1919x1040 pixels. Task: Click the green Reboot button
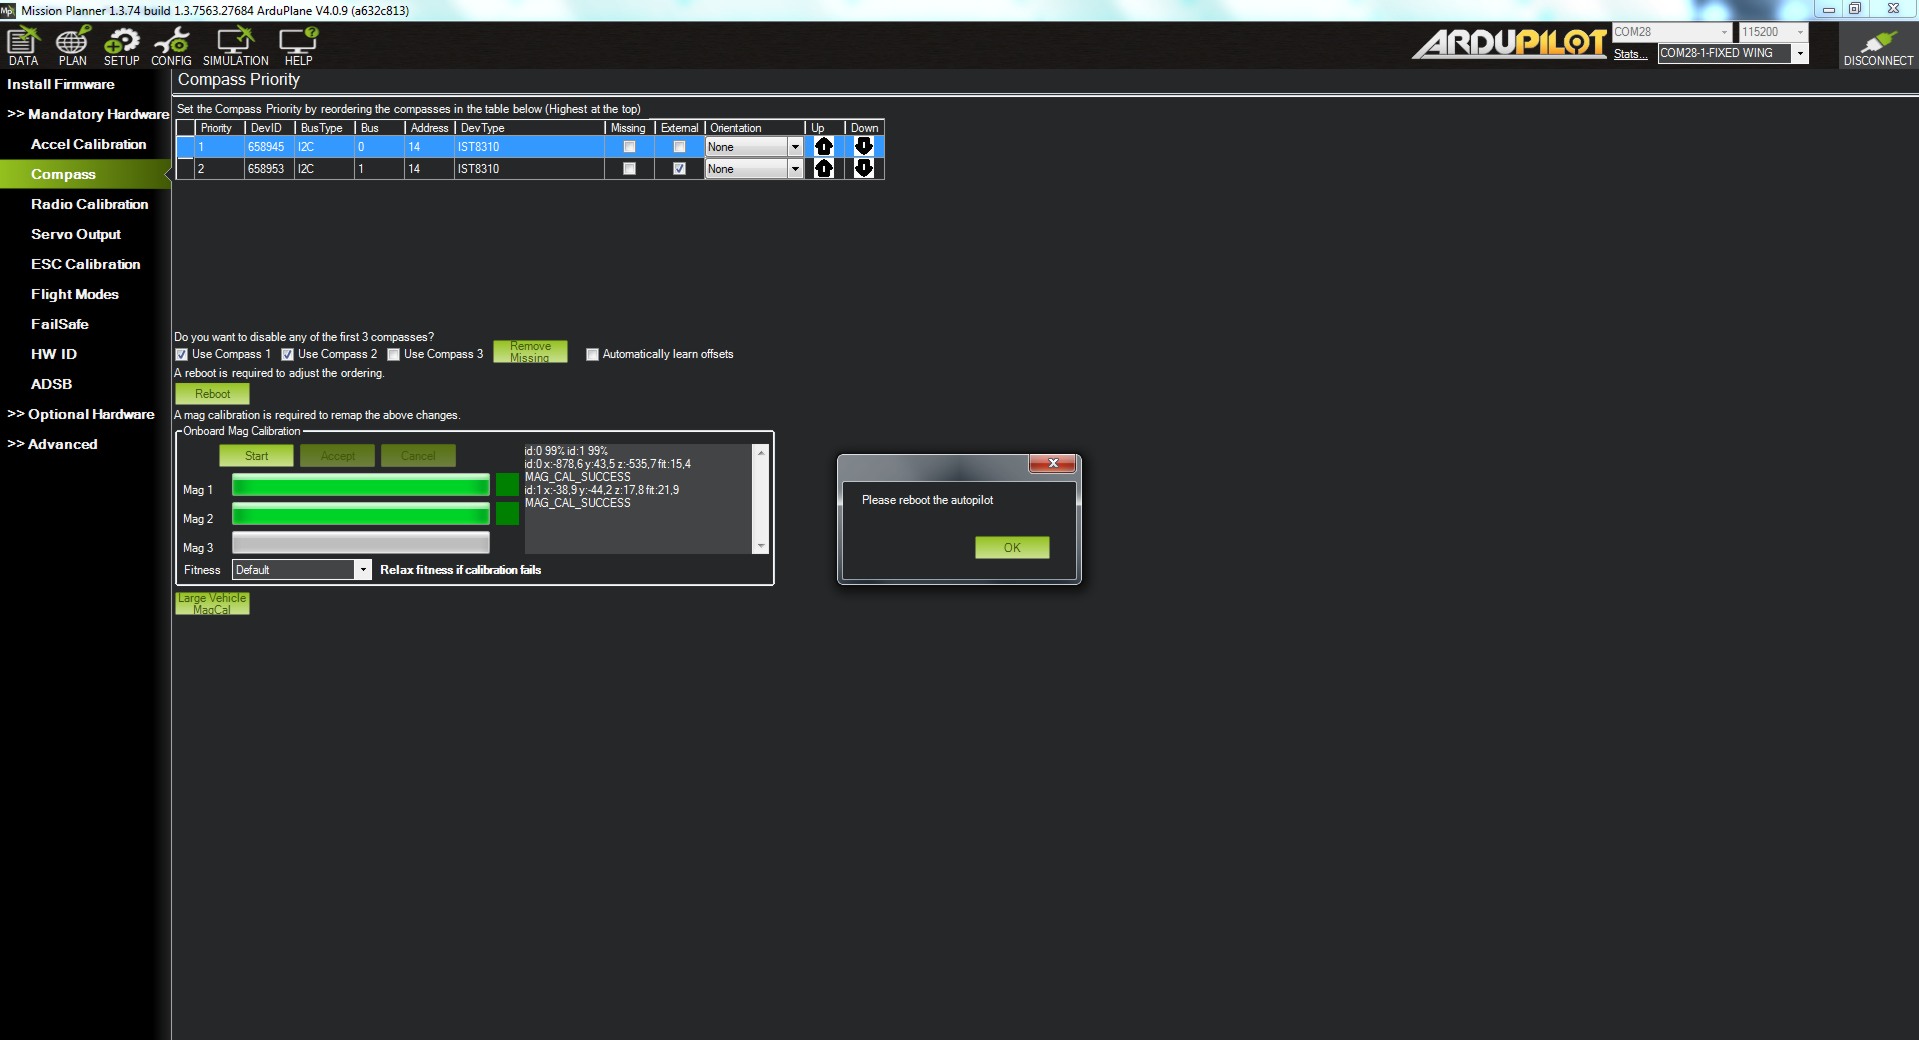click(x=212, y=394)
